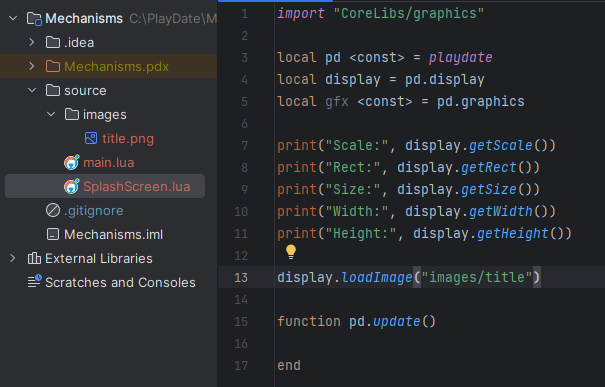Click the import keyword on line 1
The height and width of the screenshot is (387, 605).
pyautogui.click(x=301, y=14)
